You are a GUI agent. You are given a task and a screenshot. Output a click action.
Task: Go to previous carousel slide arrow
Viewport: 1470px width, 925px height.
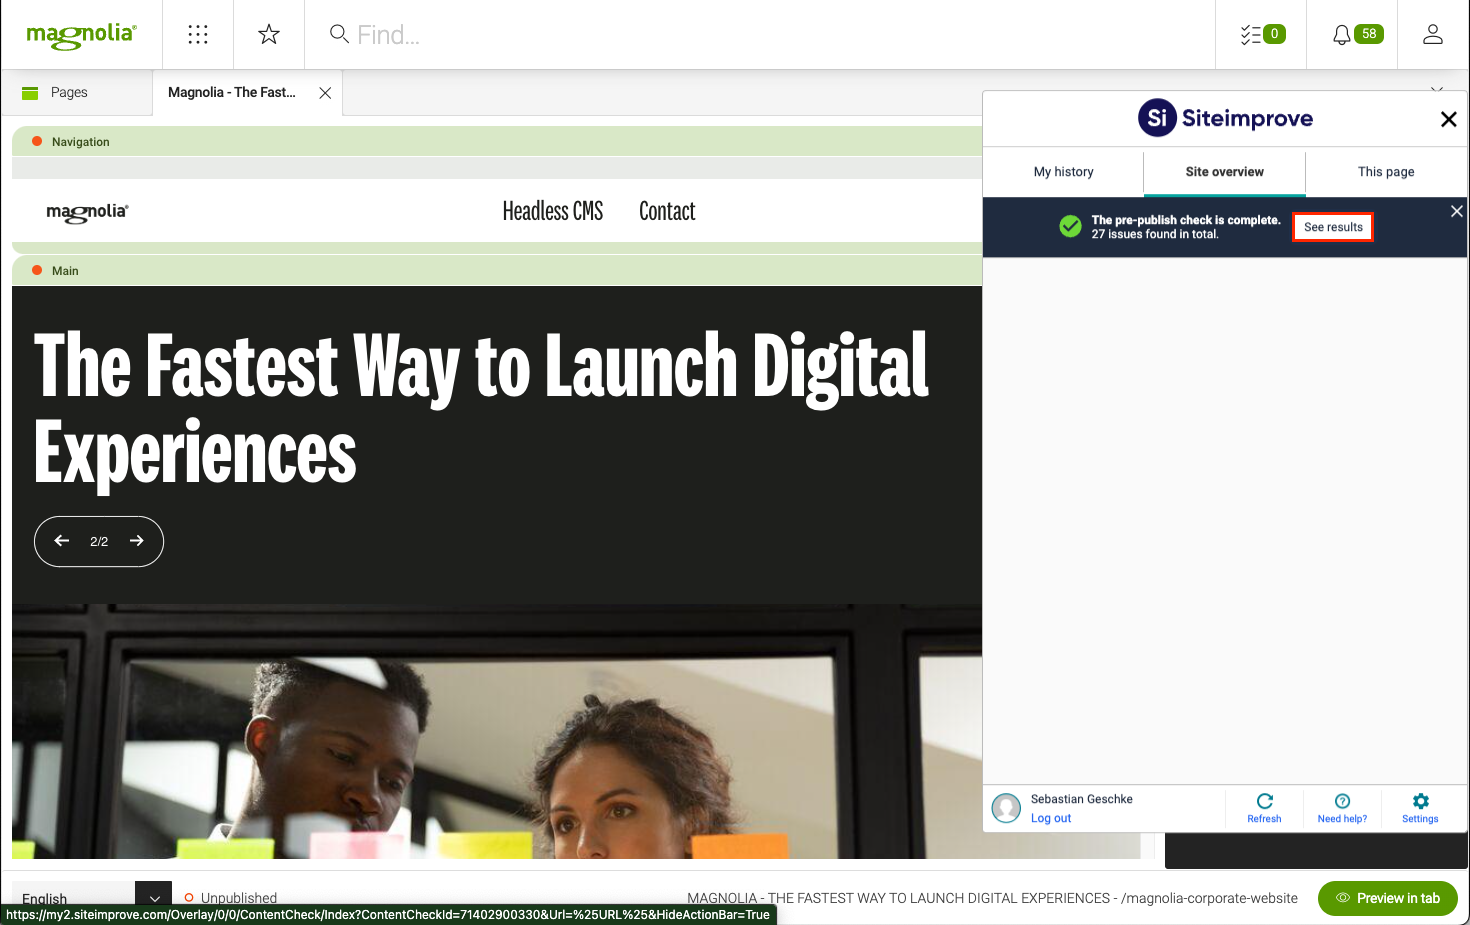[x=62, y=541]
